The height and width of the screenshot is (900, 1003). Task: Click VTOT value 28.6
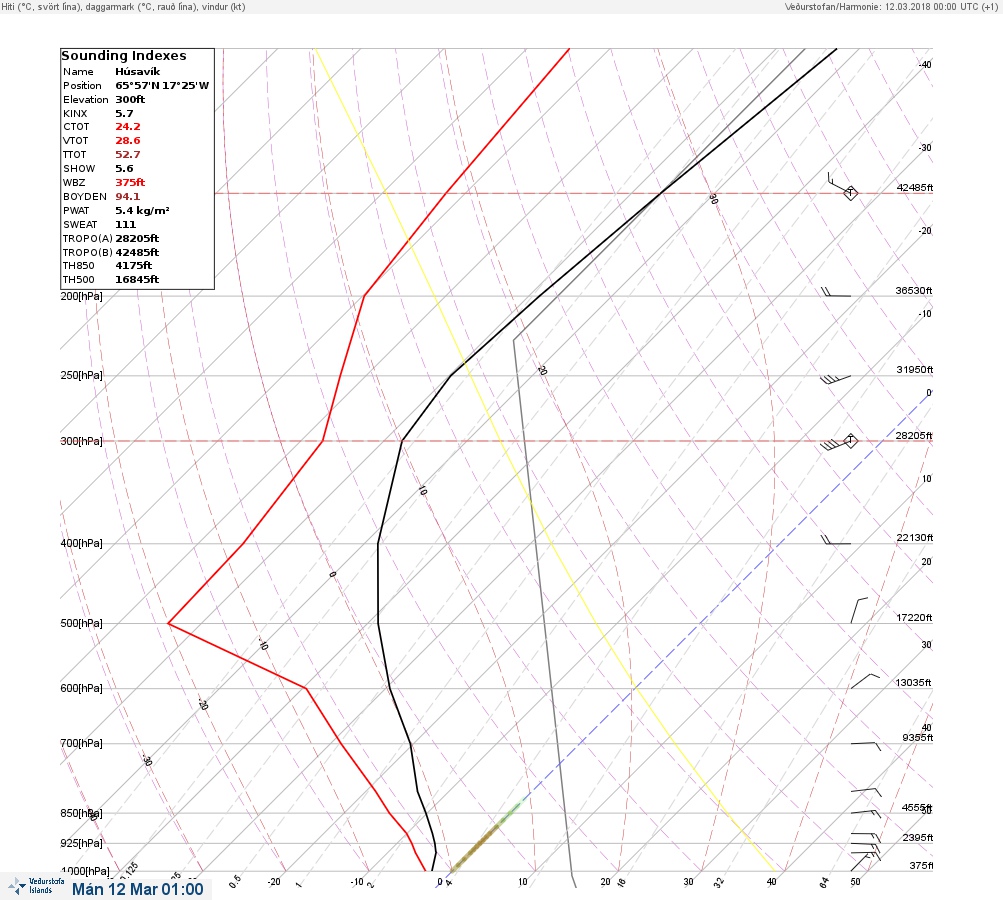click(x=128, y=141)
